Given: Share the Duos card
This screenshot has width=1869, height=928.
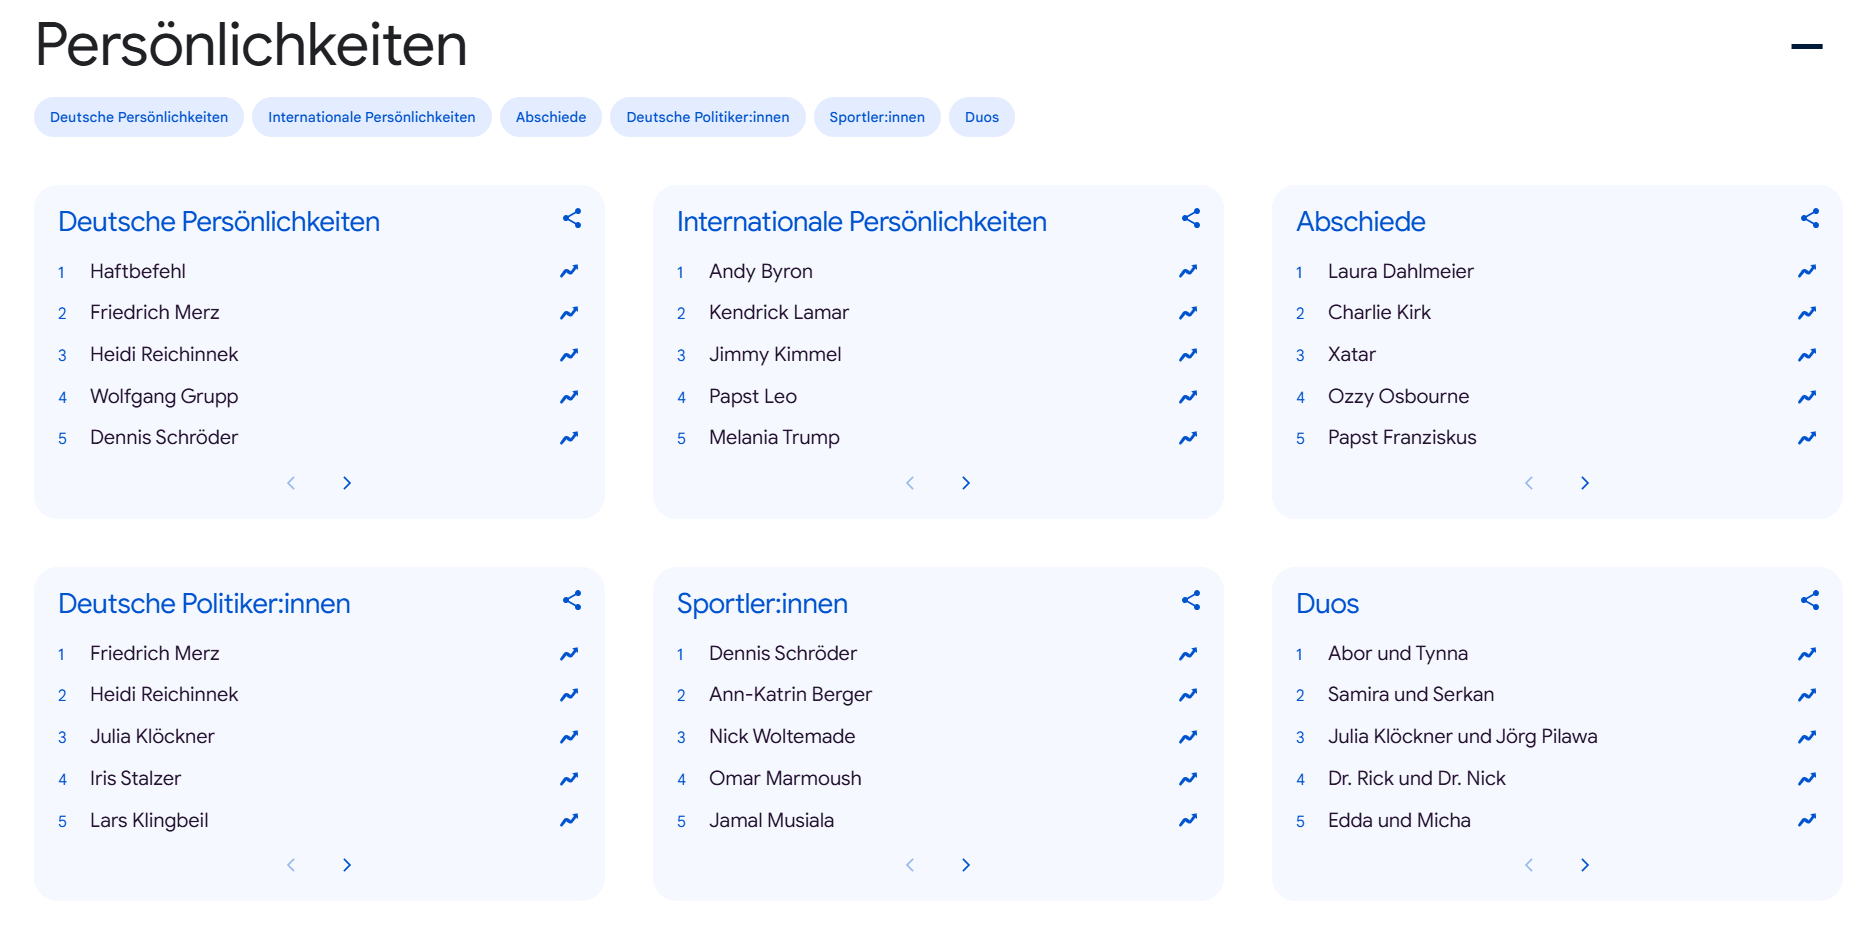Looking at the screenshot, I should pyautogui.click(x=1809, y=600).
